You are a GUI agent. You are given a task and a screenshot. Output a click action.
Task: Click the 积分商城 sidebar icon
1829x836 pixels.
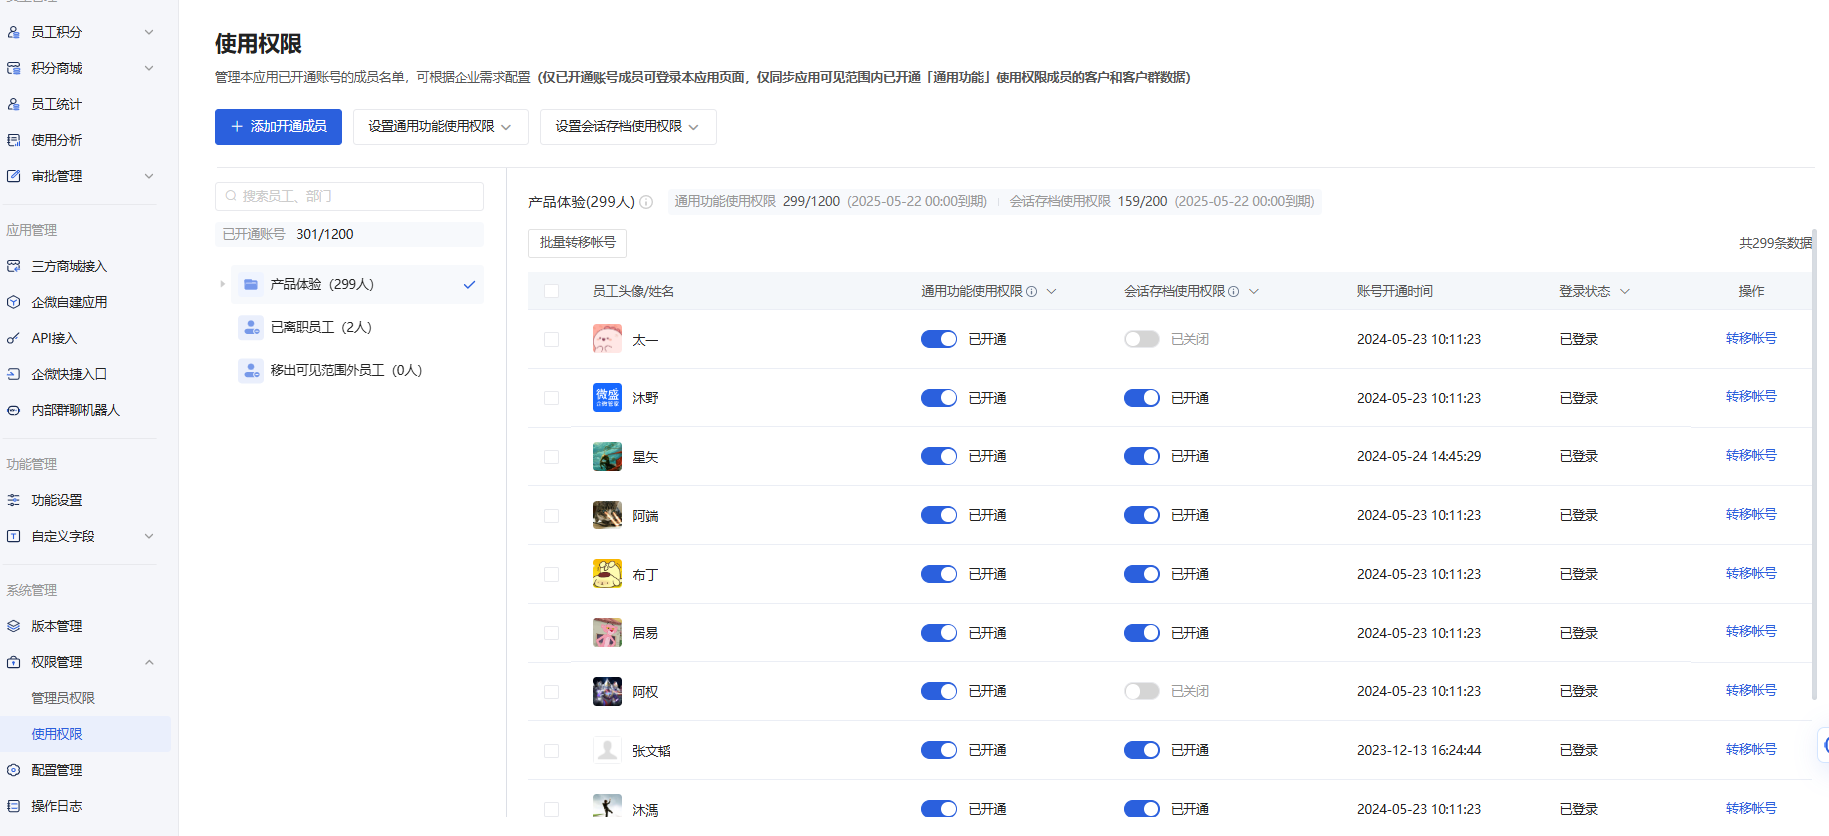[x=14, y=68]
